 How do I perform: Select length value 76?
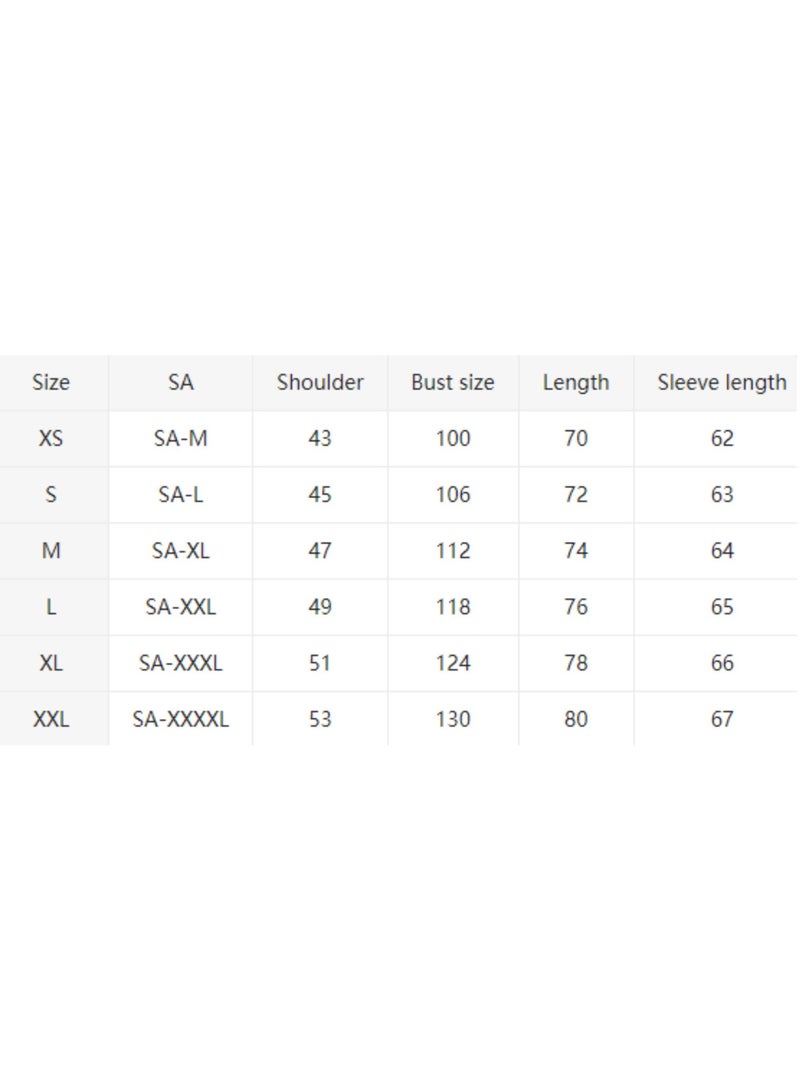pos(576,607)
